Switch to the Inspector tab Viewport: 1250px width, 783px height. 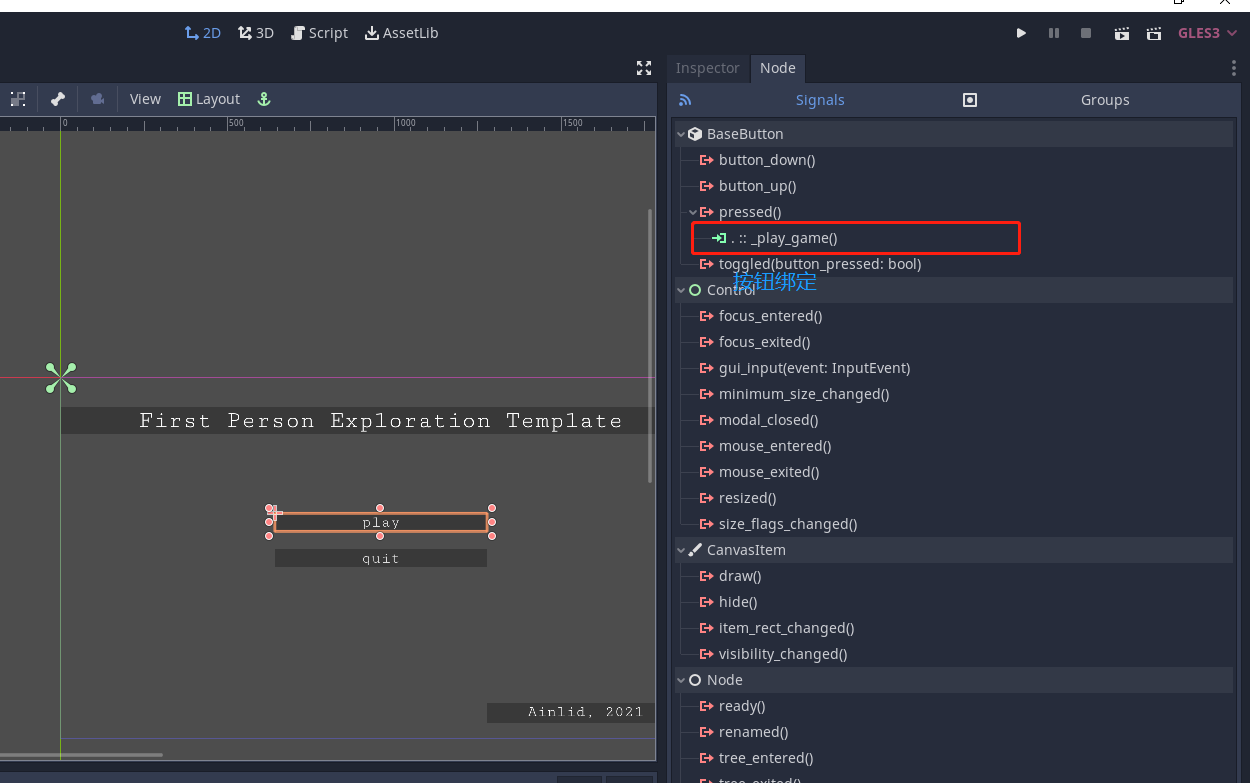tap(707, 68)
